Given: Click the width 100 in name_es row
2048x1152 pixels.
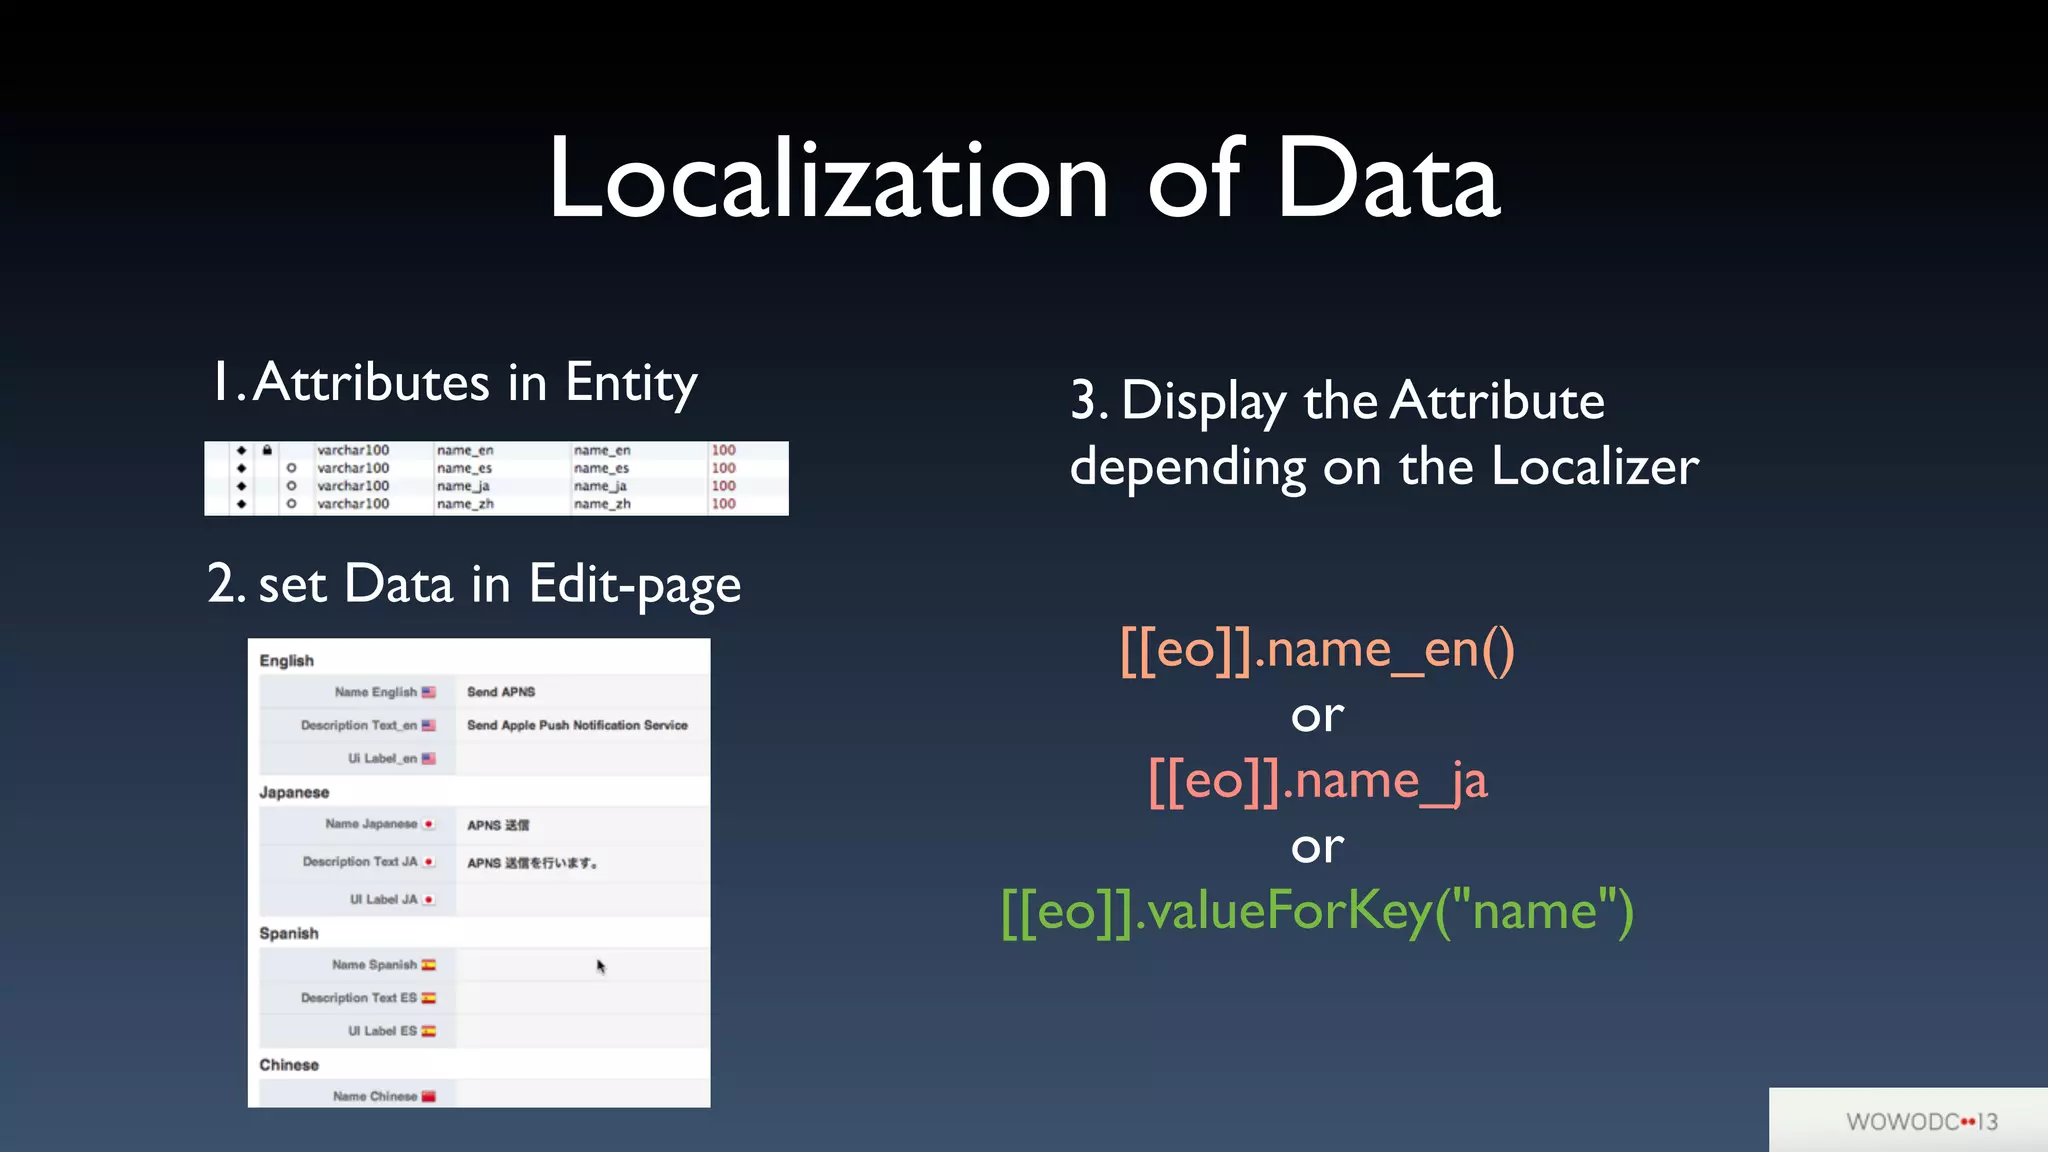Looking at the screenshot, I should coord(724,468).
